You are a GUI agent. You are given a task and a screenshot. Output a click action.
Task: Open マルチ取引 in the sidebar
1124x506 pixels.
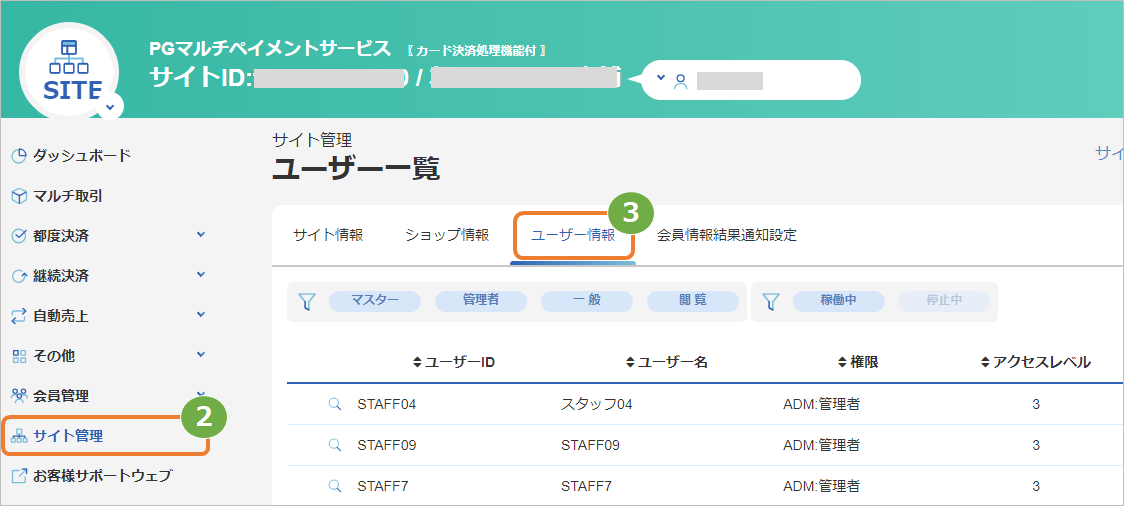(58, 196)
